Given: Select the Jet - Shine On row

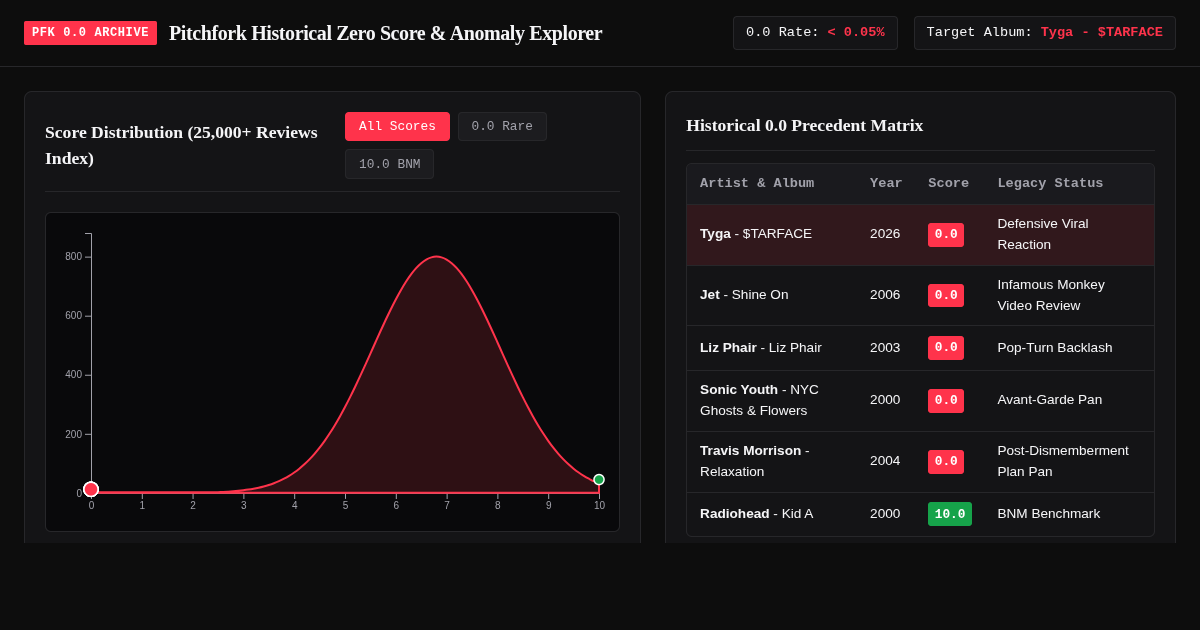Looking at the screenshot, I should pyautogui.click(x=920, y=296).
